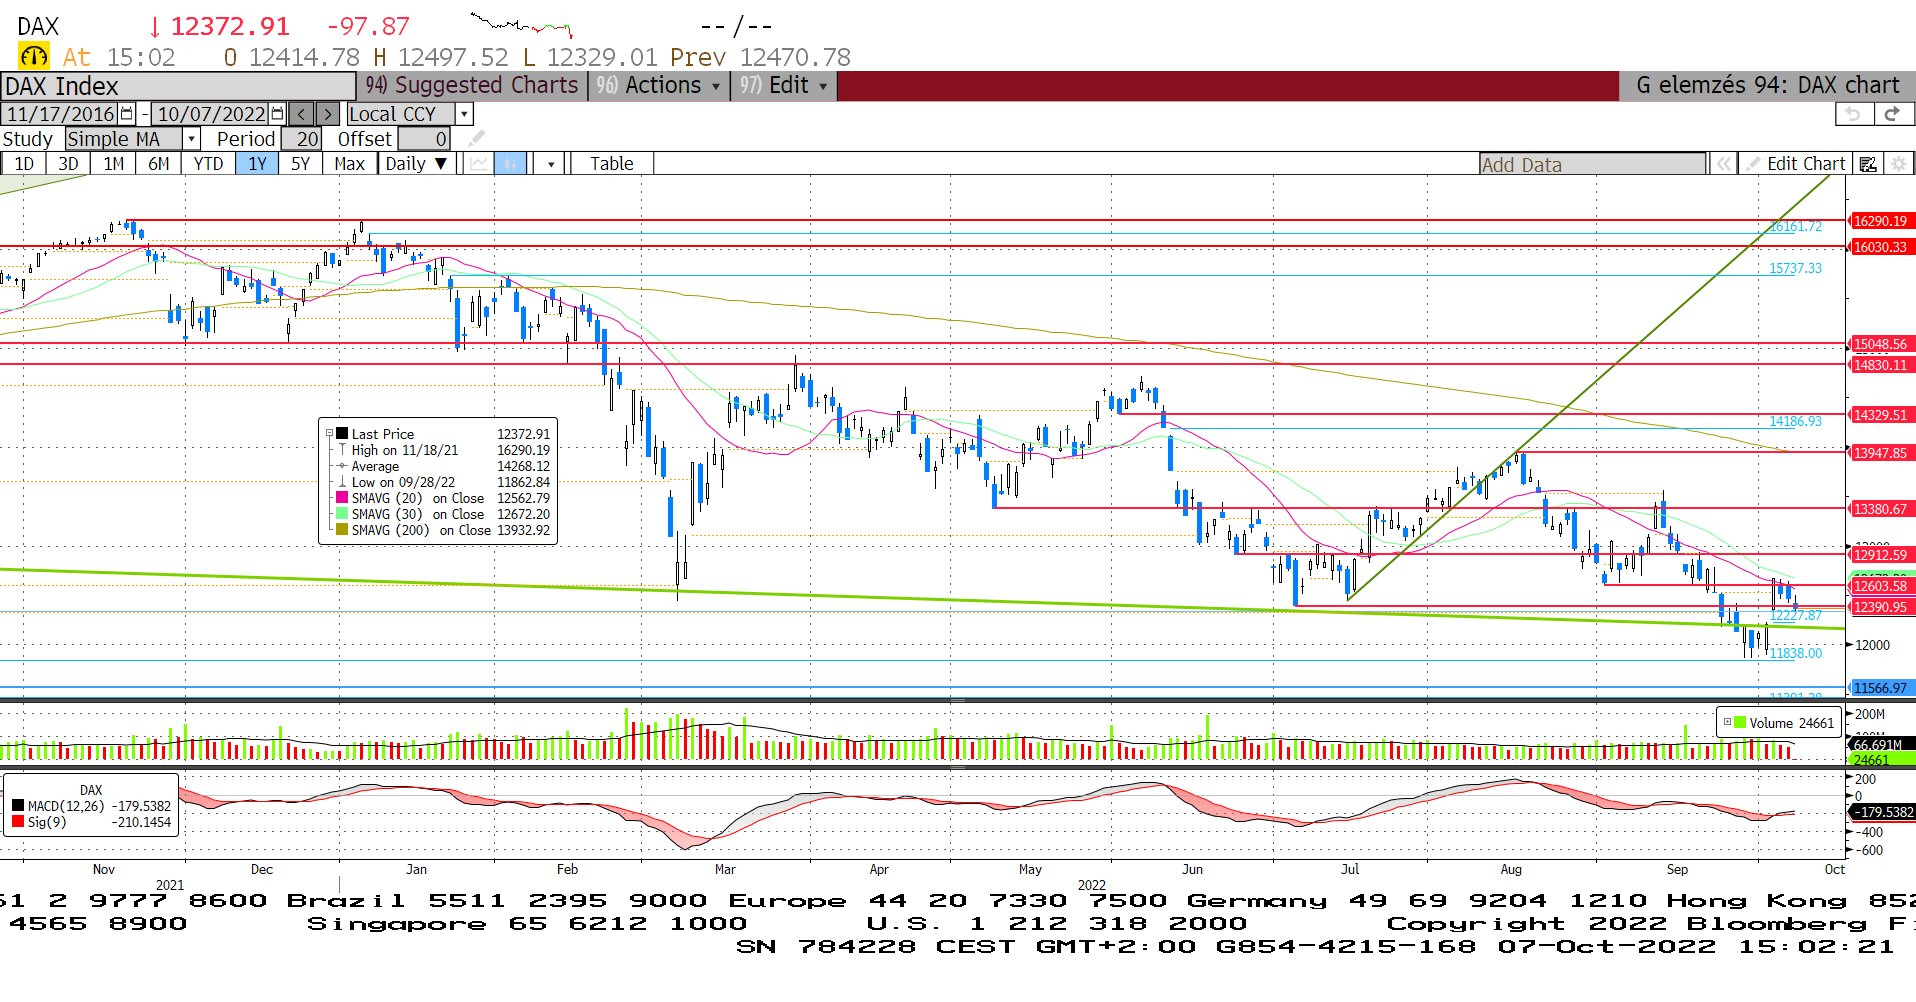Click the Average marker icon in the legend
This screenshot has height=1002, width=1916.
[x=342, y=466]
